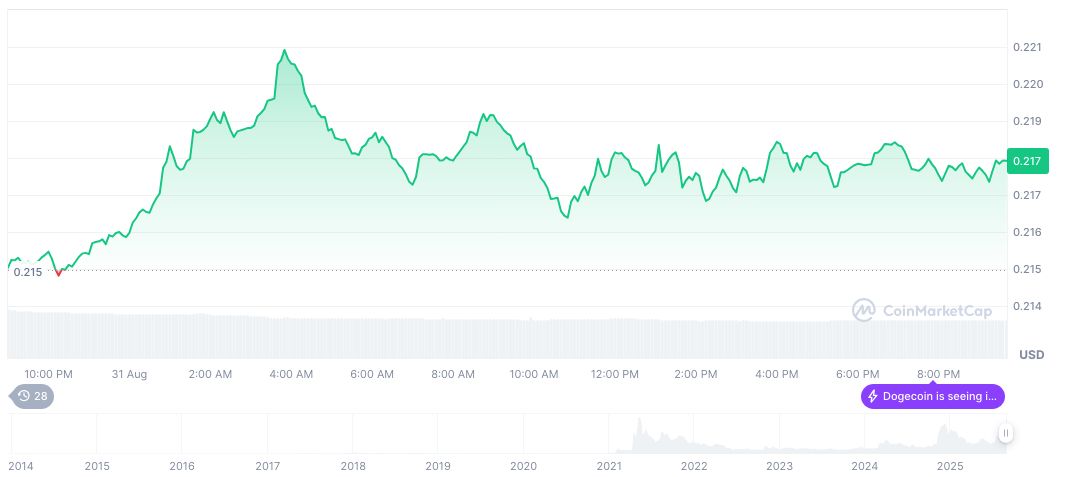
Task: Click the chart dip near 10:00 AM
Action: pyautogui.click(x=566, y=217)
